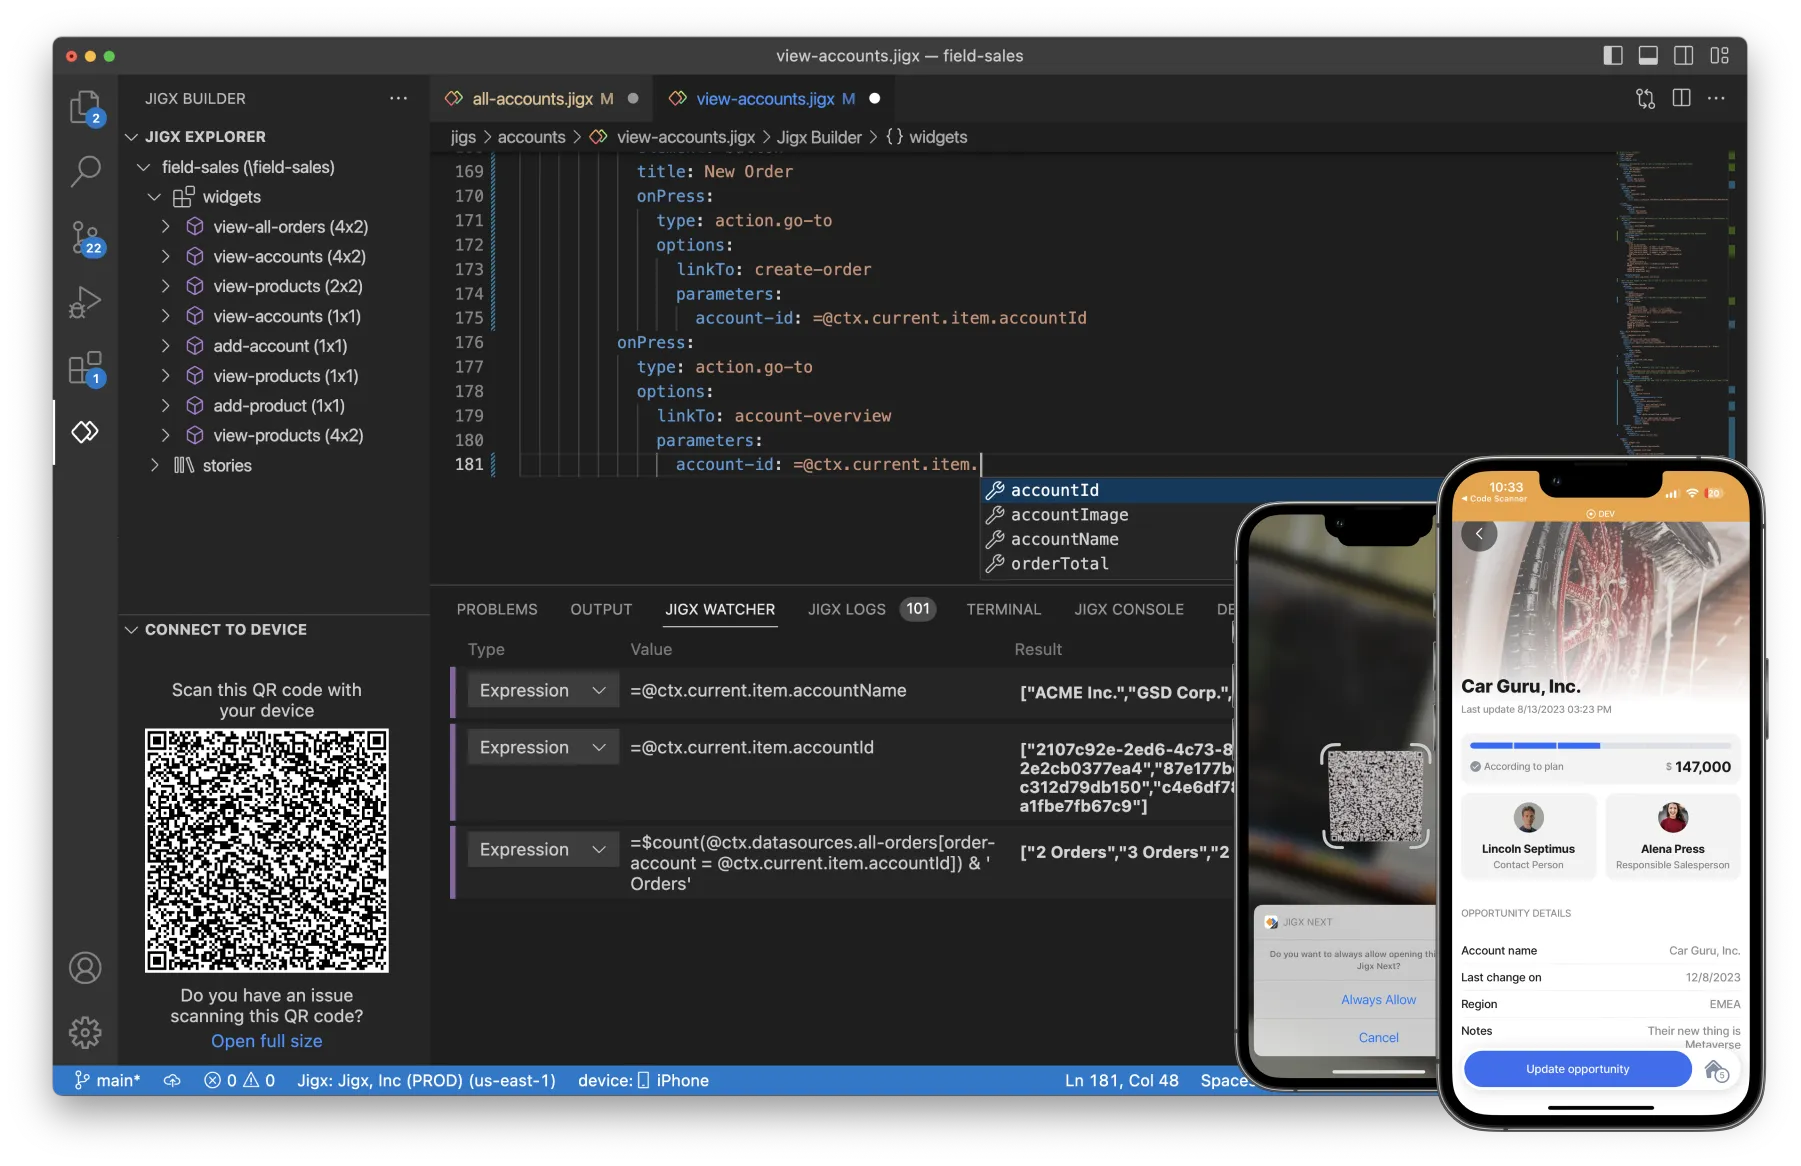Viewport: 1801px width, 1166px height.
Task: Open Source Control view with badge 22
Action: pos(85,238)
